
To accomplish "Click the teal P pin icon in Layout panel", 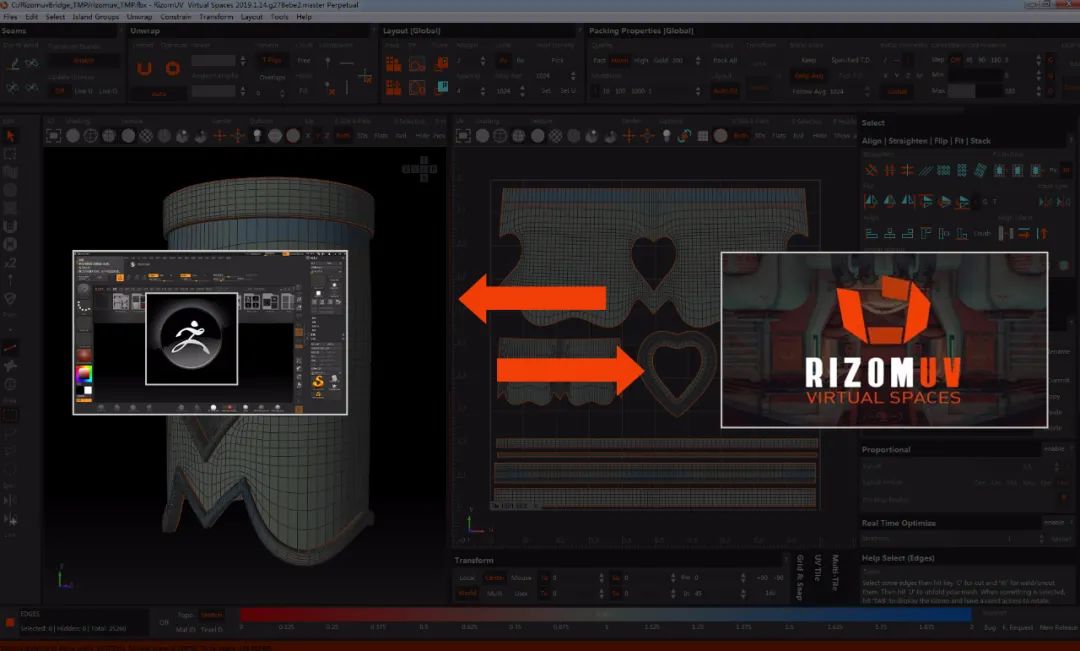I will click(x=442, y=87).
